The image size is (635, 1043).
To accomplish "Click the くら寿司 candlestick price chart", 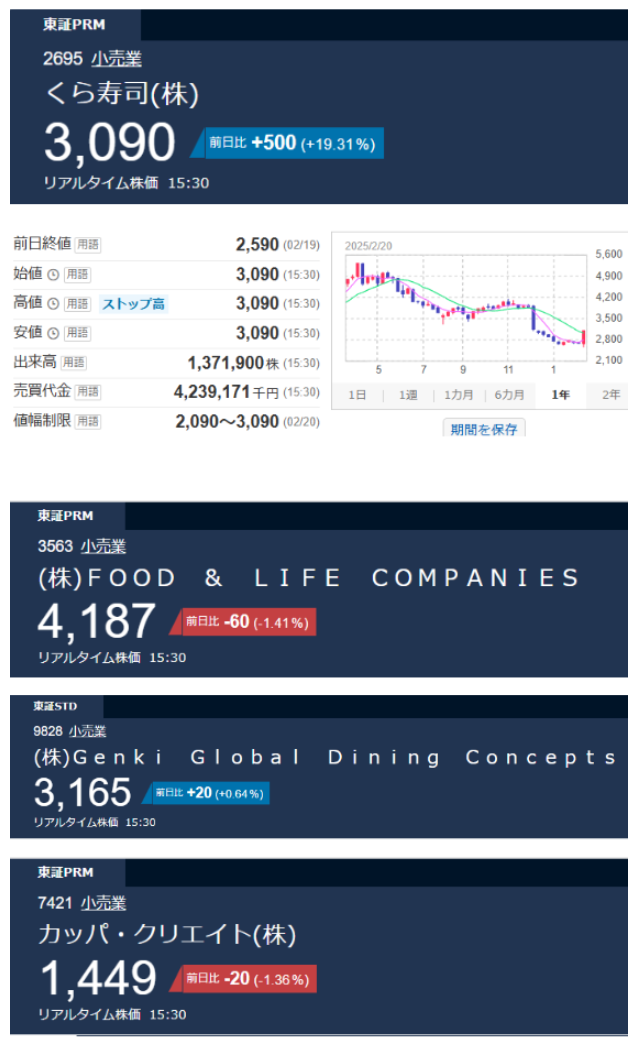I will pos(465,306).
